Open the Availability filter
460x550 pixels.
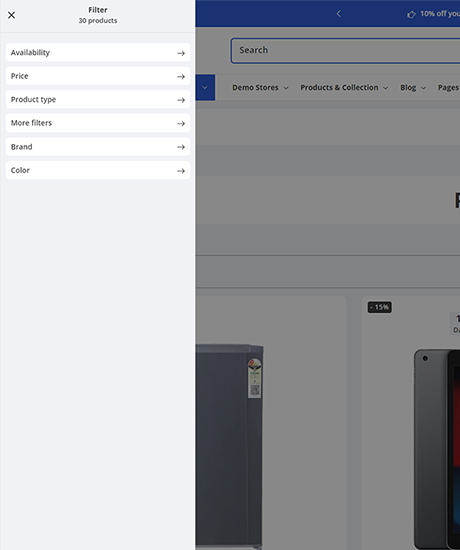(98, 53)
